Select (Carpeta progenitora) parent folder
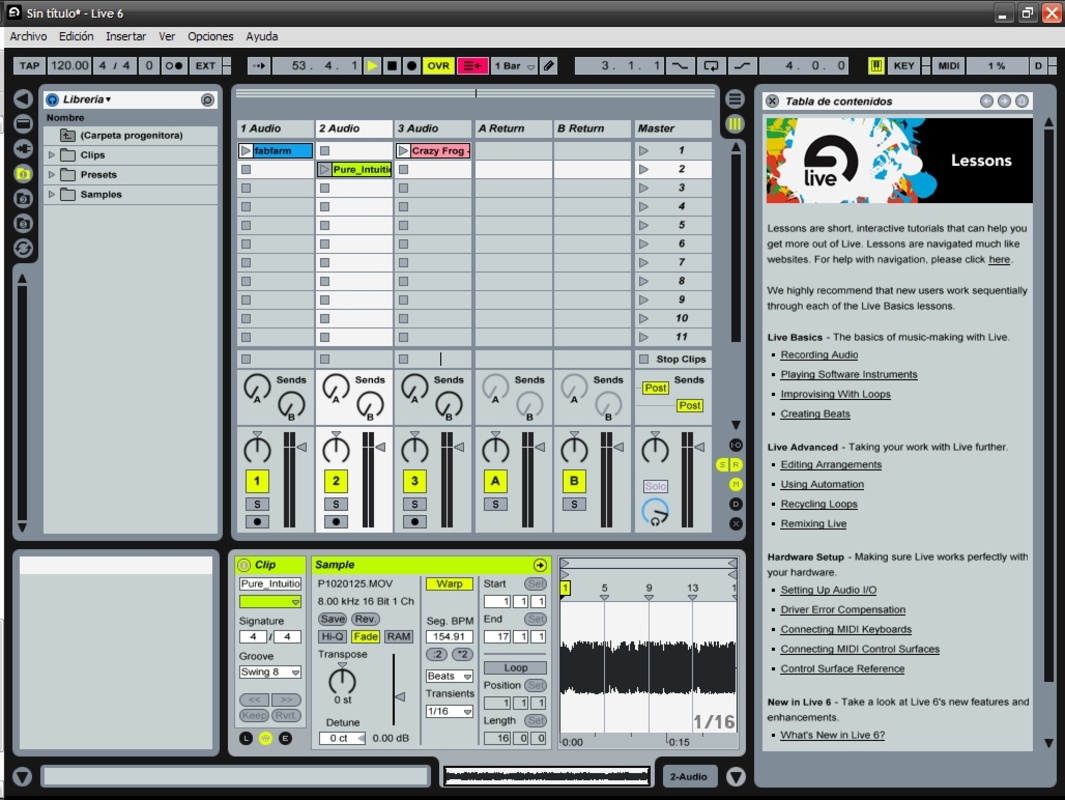Screen dimensions: 1065x800 point(130,135)
